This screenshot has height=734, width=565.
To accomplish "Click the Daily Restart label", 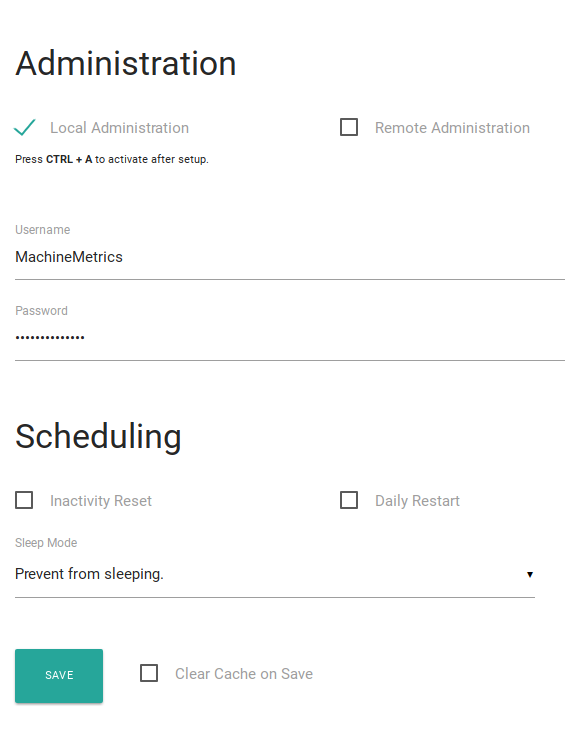I will 417,501.
